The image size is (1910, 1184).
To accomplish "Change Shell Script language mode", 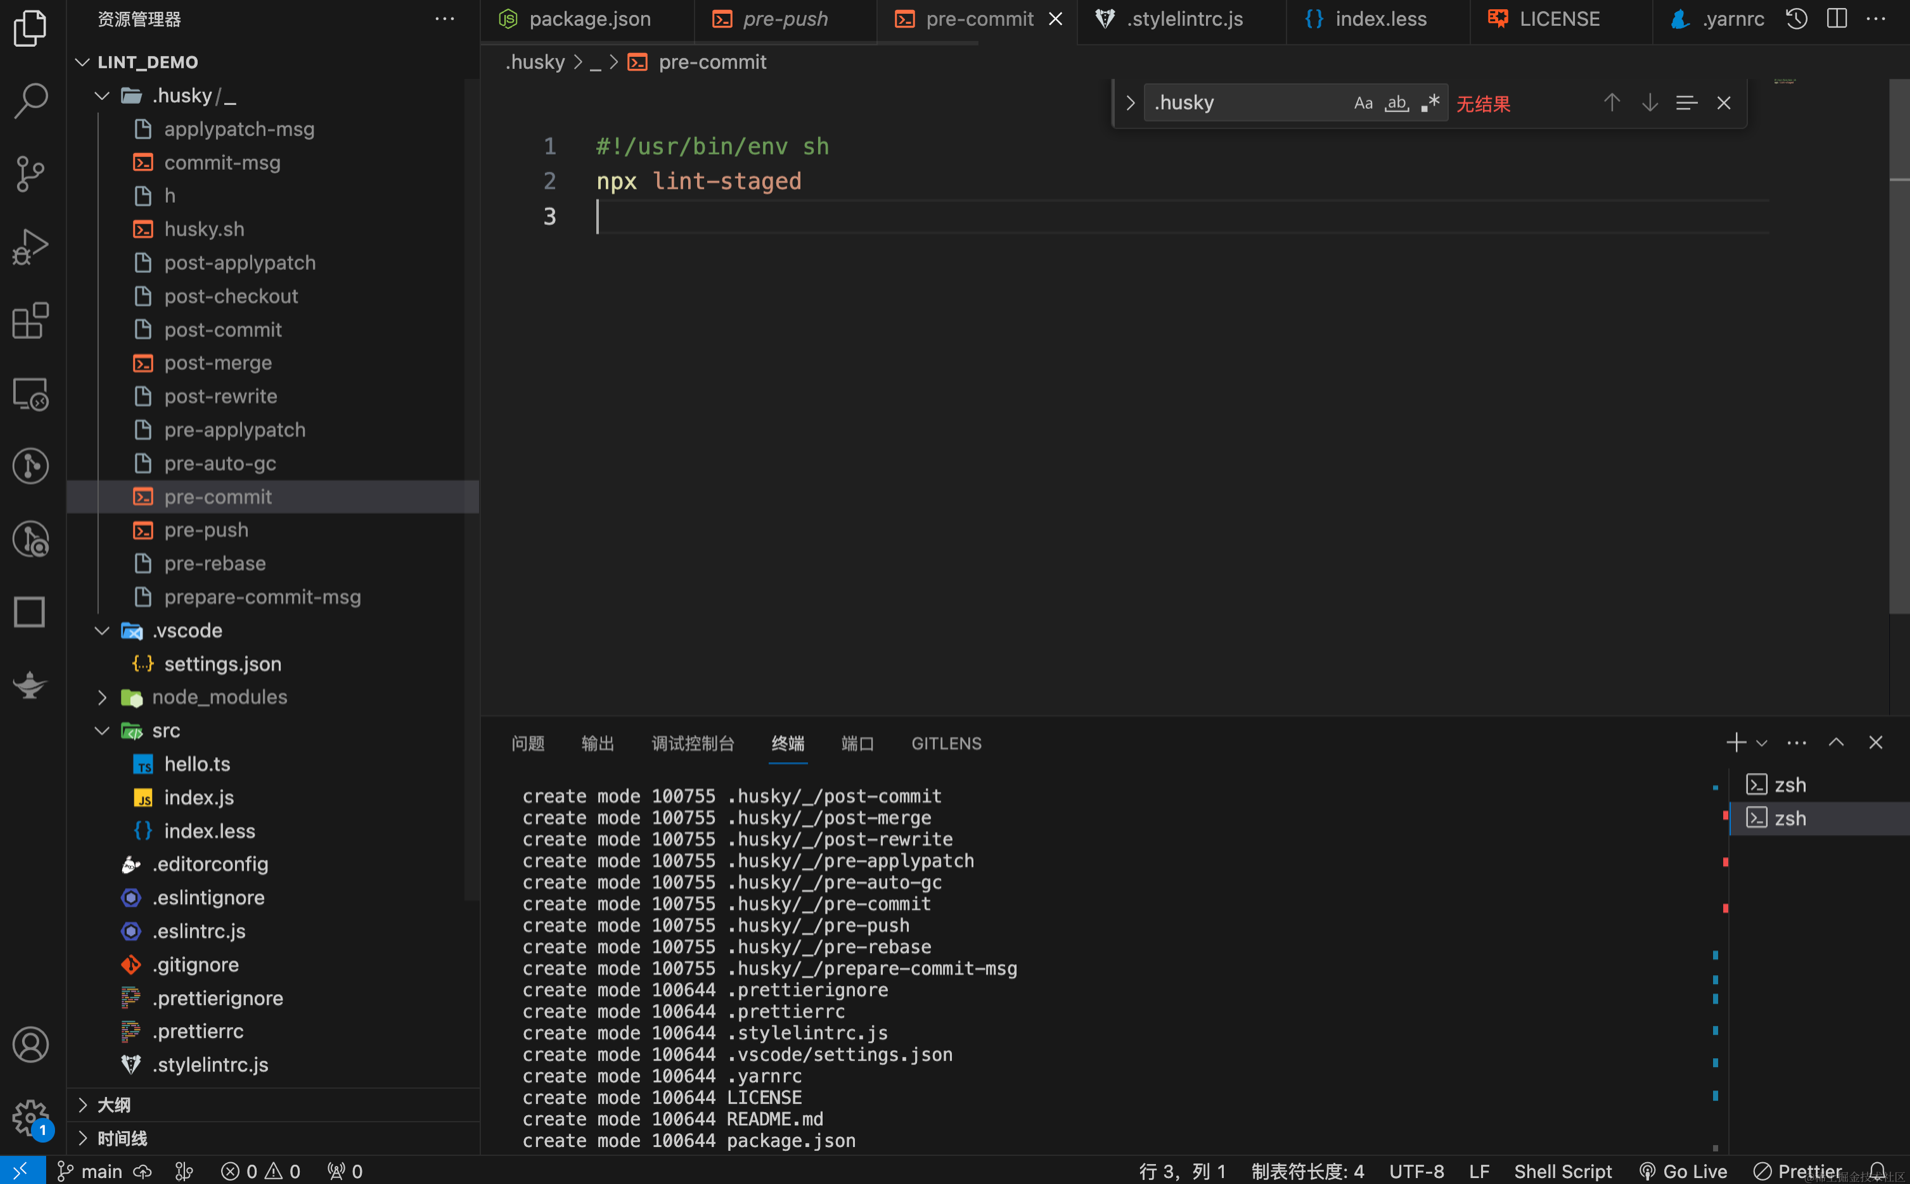I will tap(1563, 1171).
